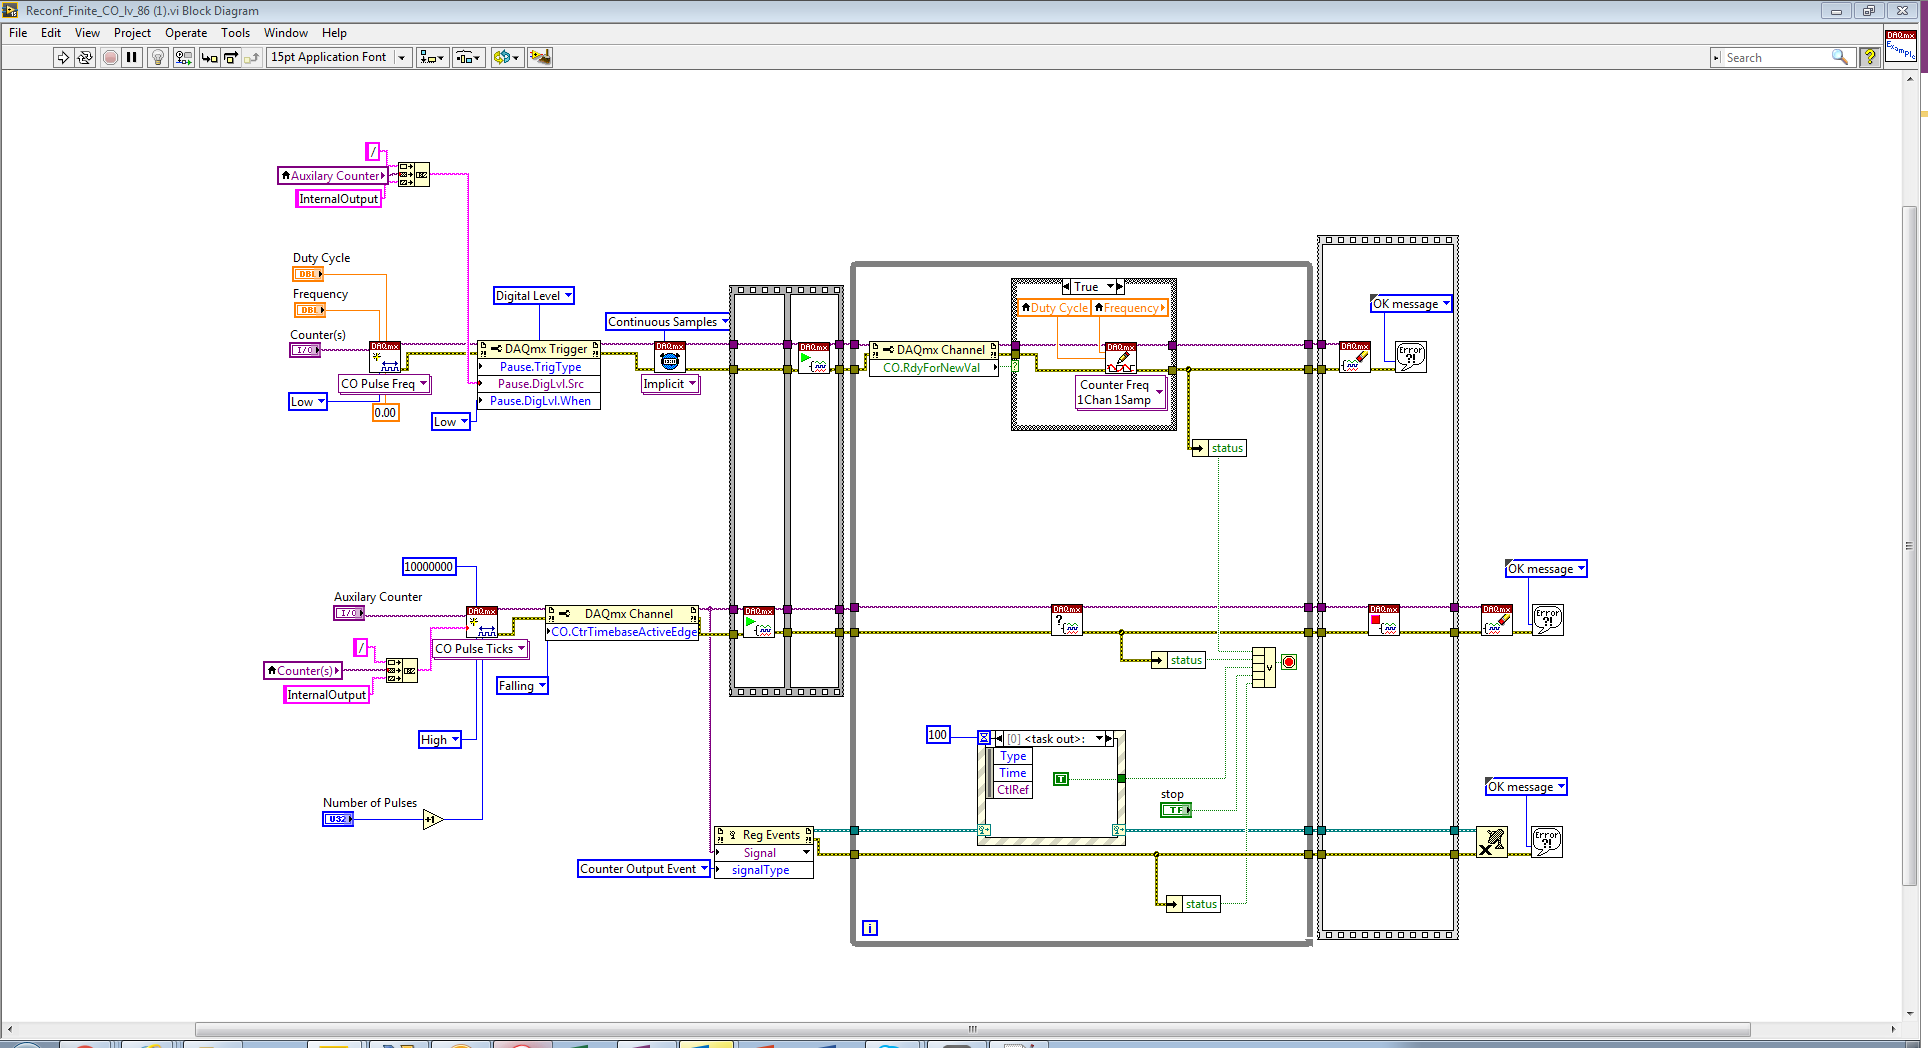Select the stop boolean terminal
This screenshot has width=1928, height=1048.
point(1176,810)
